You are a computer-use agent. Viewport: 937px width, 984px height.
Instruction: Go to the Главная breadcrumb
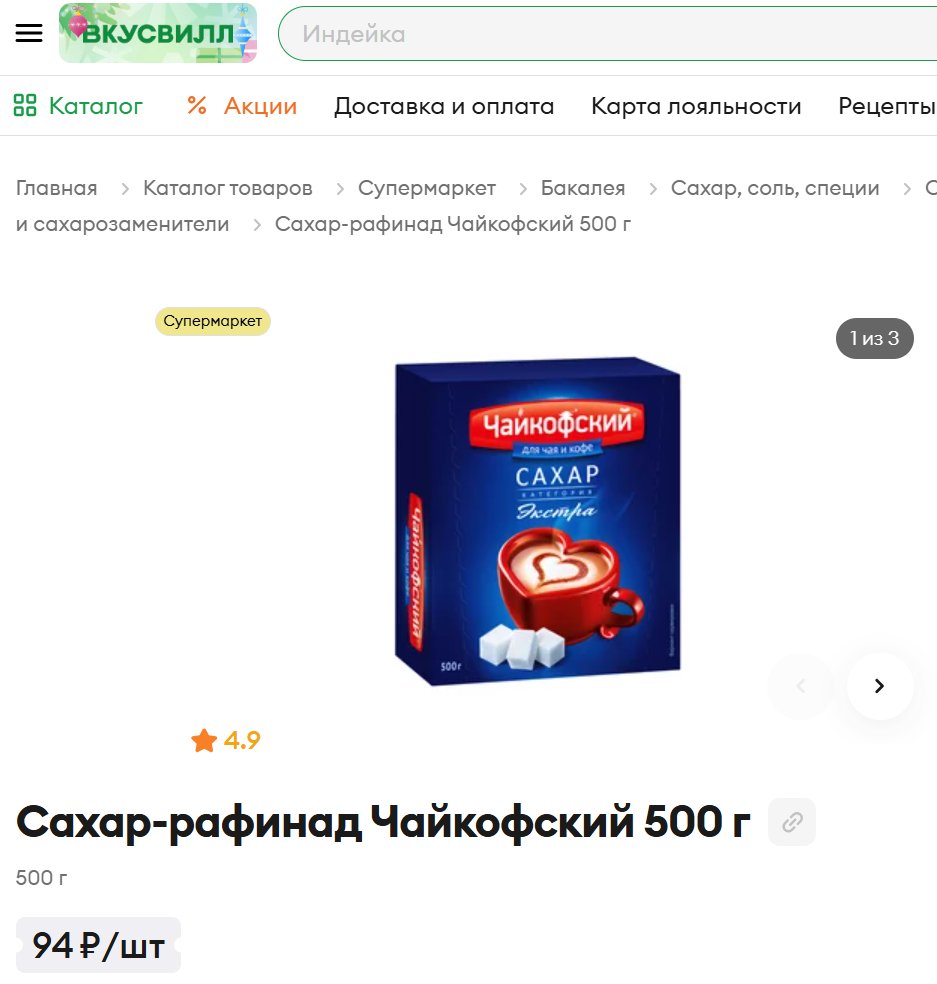[x=56, y=188]
